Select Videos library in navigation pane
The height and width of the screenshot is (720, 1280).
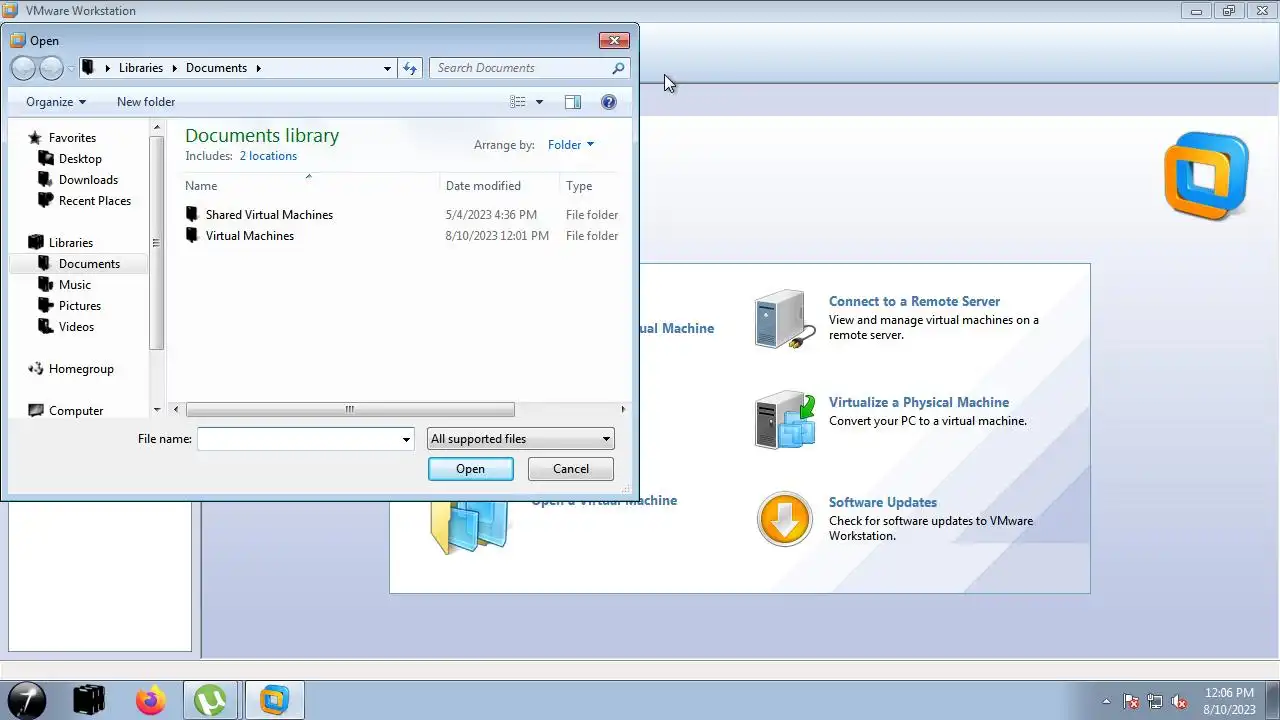(x=76, y=327)
